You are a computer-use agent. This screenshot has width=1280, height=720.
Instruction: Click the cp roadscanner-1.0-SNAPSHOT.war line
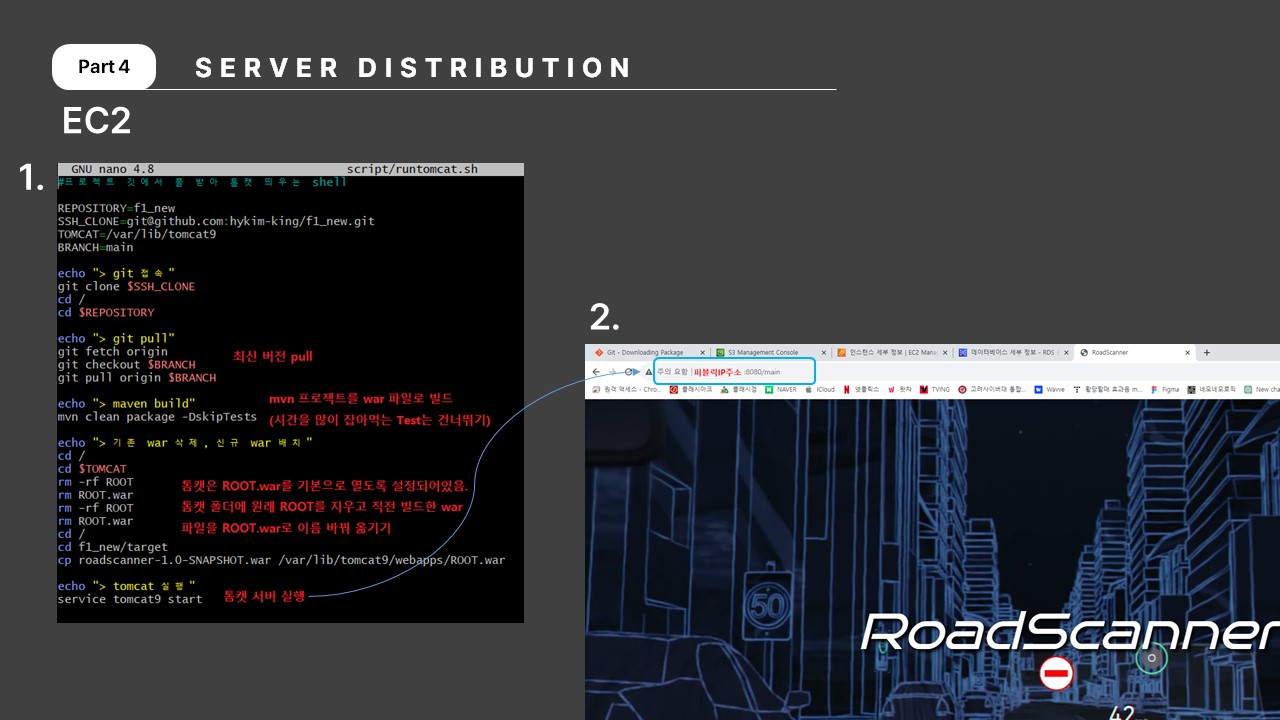(x=282, y=559)
